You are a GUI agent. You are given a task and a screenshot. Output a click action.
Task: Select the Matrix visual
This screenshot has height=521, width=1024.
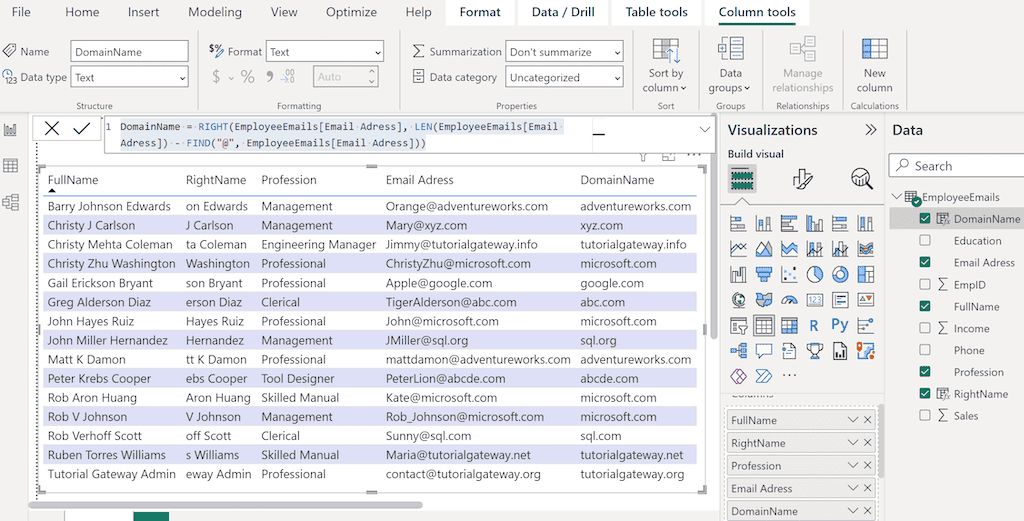coord(789,325)
